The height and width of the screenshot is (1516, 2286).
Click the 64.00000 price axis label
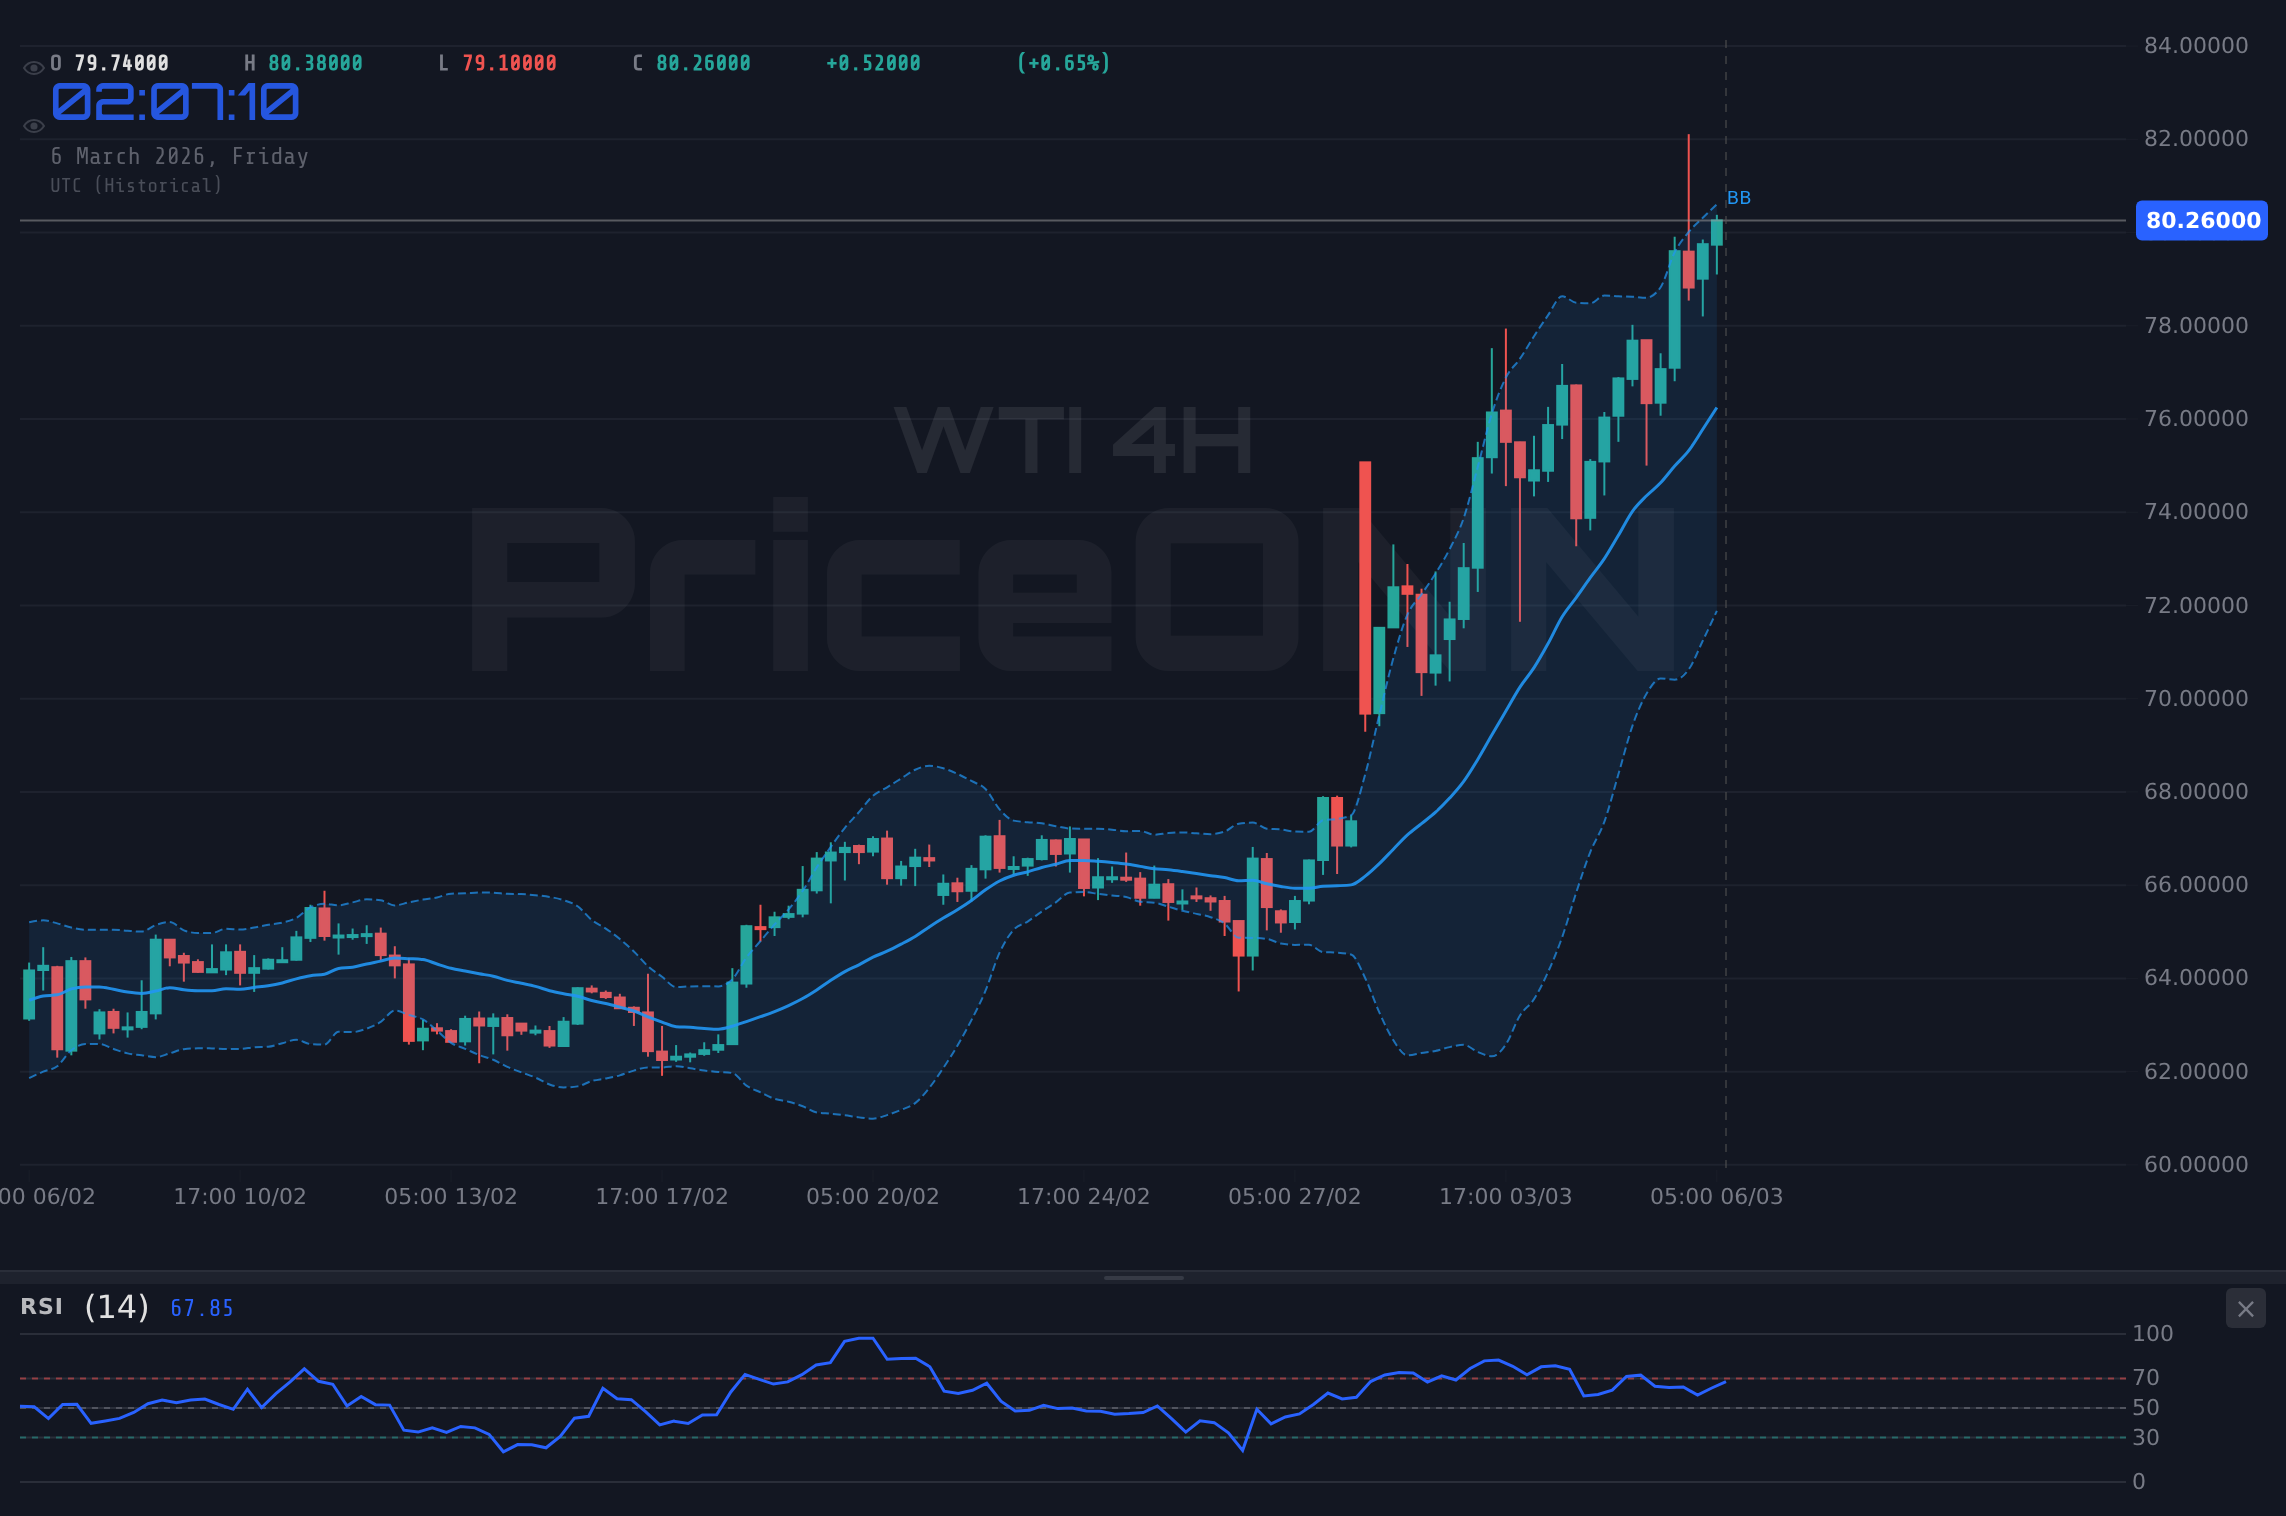(x=2196, y=978)
